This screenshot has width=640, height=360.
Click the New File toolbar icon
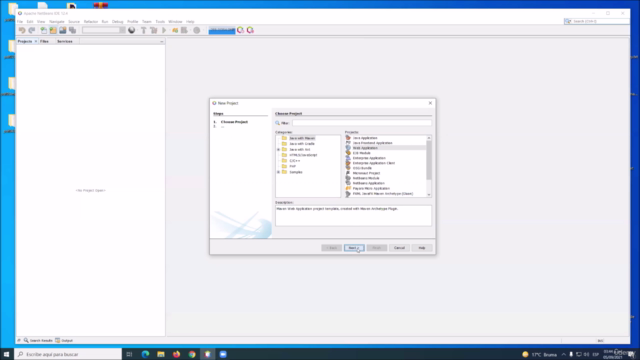click(x=43, y=30)
